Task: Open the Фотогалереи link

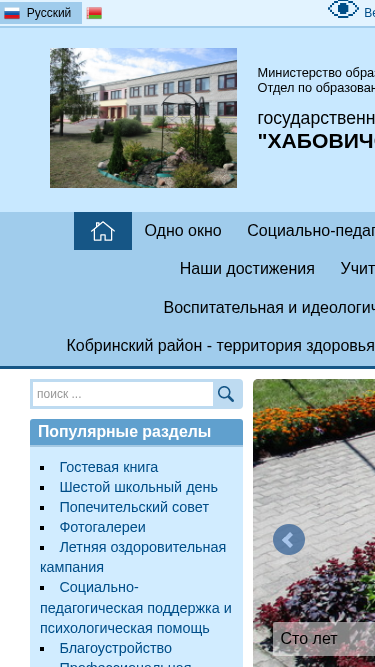Action: (x=102, y=527)
